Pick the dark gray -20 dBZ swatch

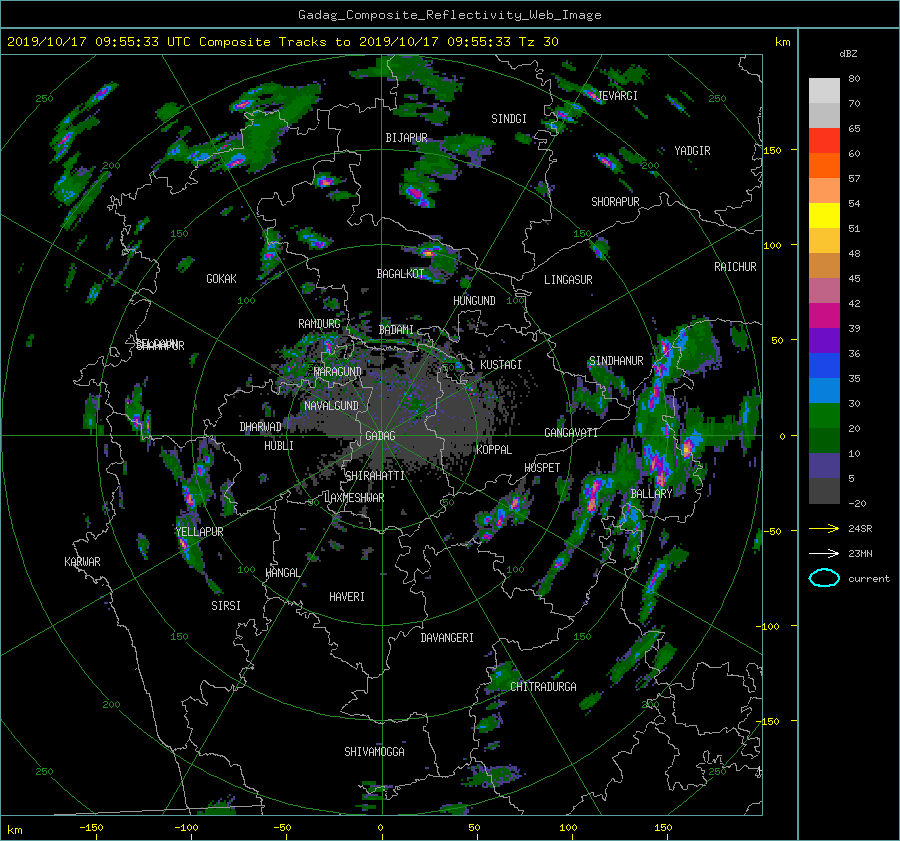[824, 491]
